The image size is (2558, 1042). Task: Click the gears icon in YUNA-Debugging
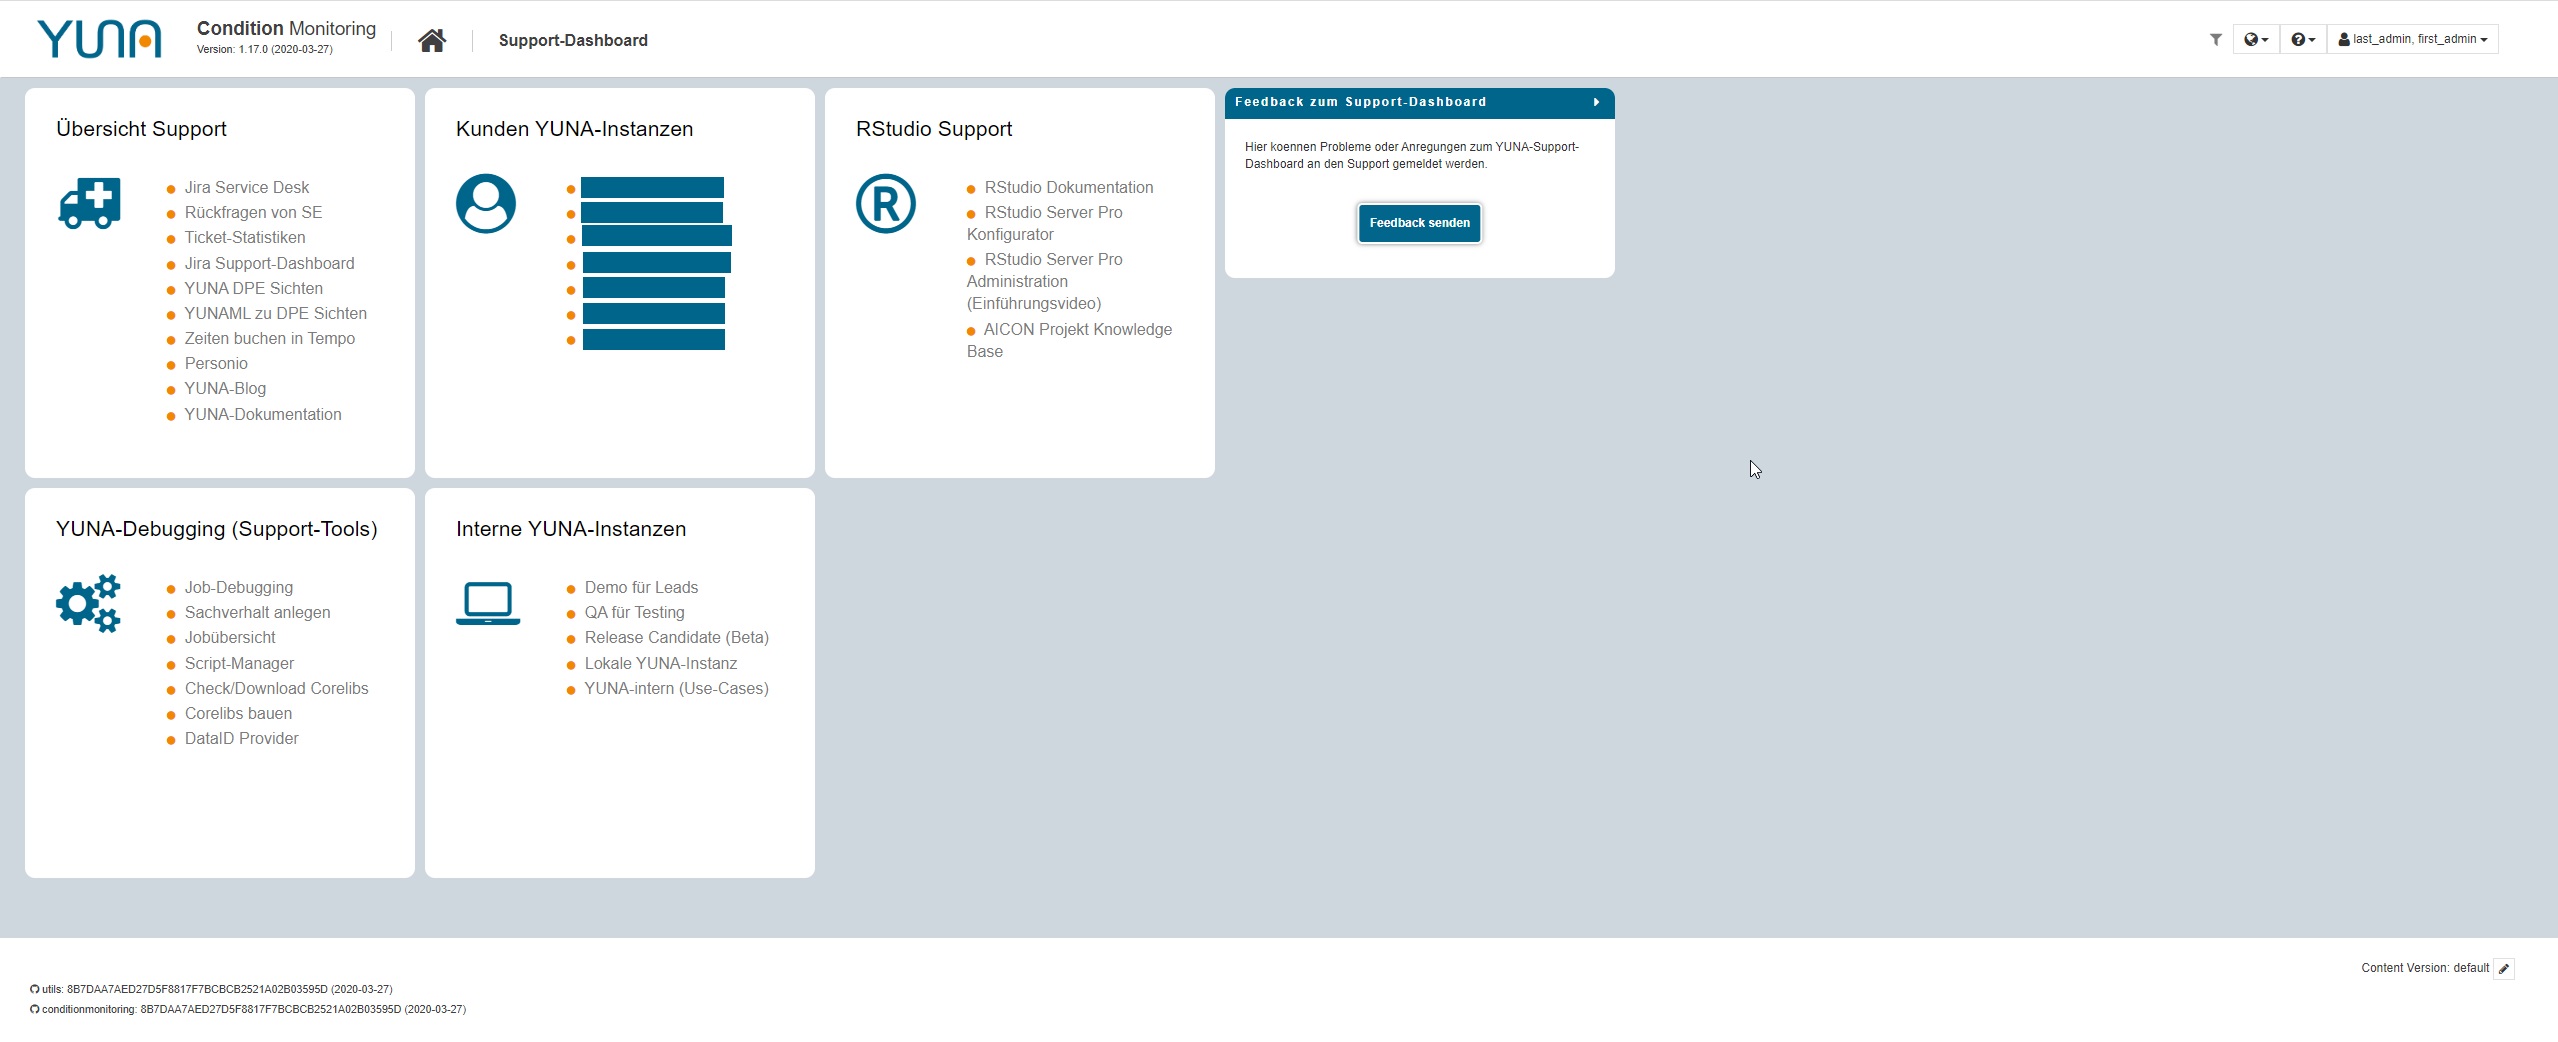[89, 603]
